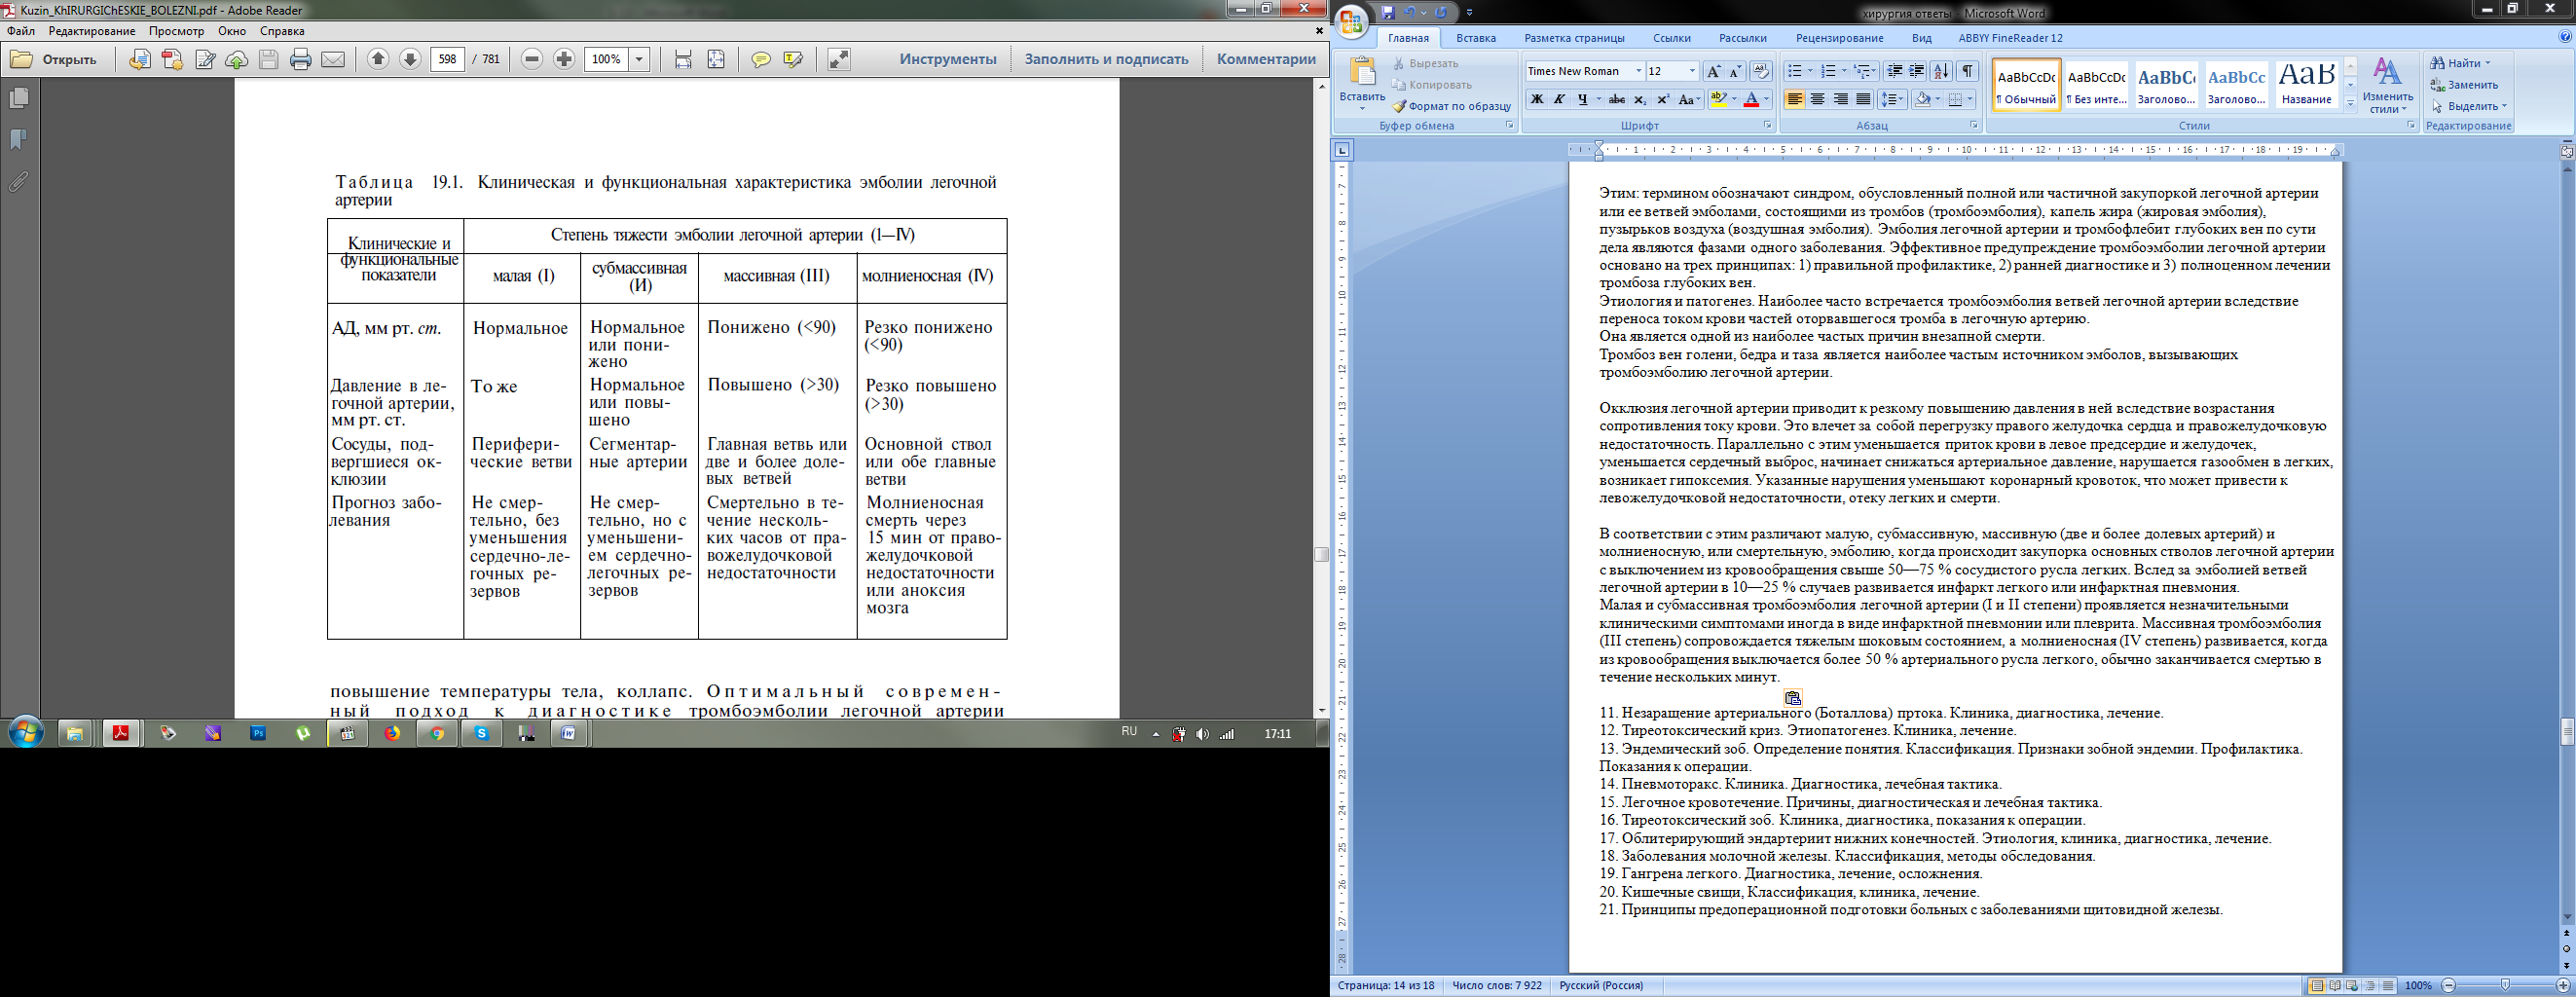Expand the Выделить dropdown in Word

click(x=2504, y=106)
